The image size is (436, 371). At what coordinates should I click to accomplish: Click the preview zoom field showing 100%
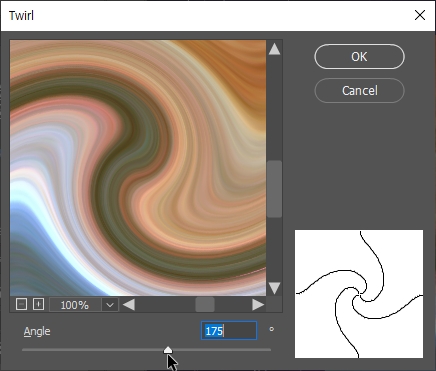[x=75, y=305]
